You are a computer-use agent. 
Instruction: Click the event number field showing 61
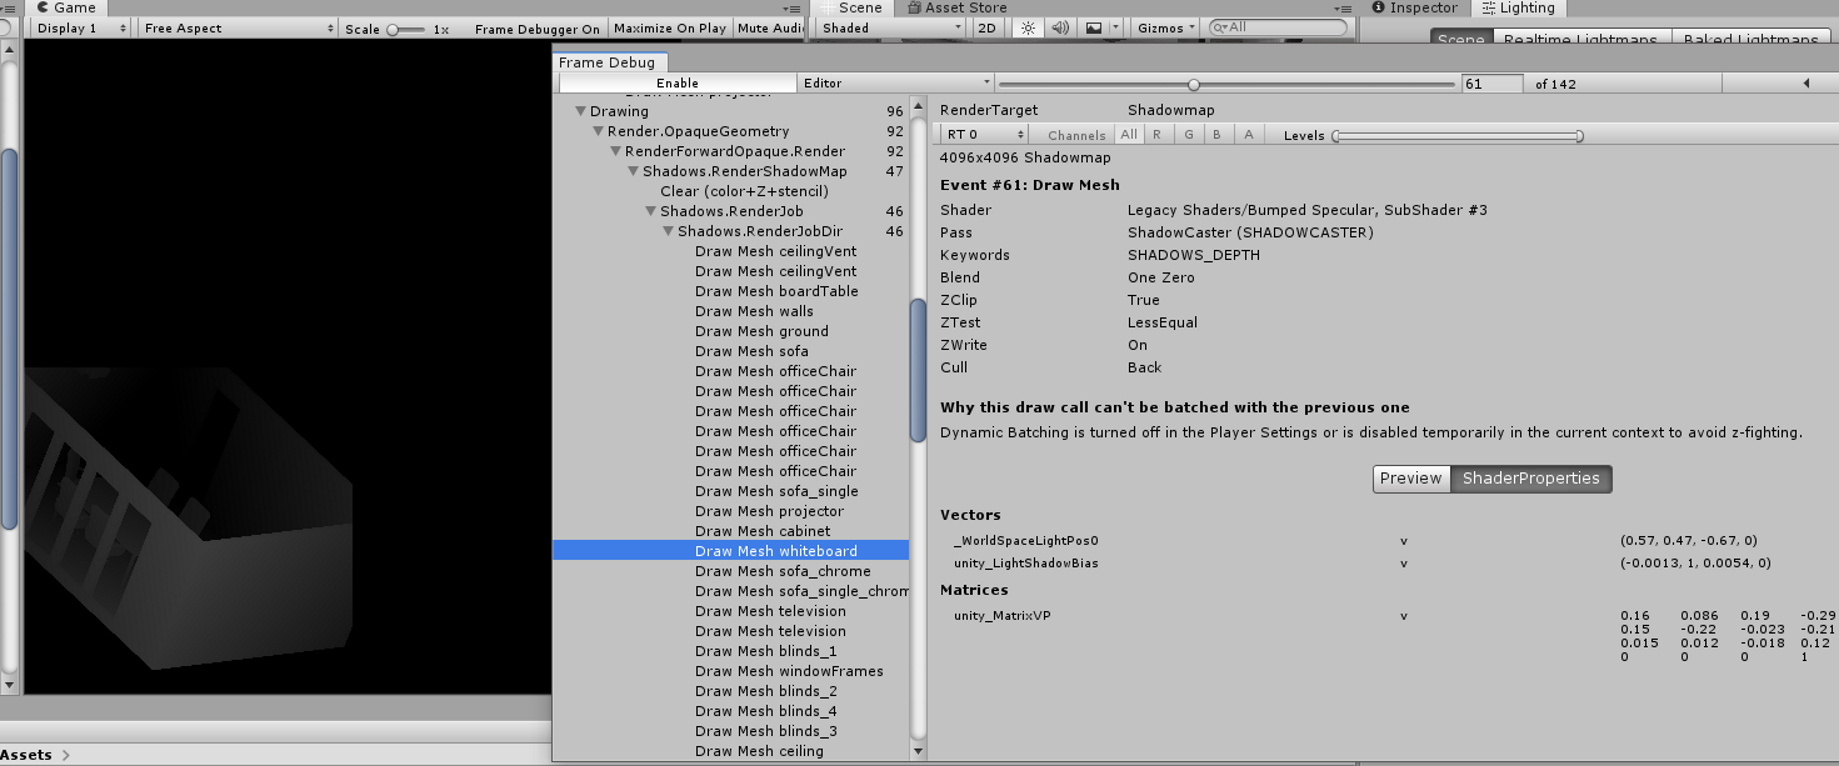pos(1491,84)
